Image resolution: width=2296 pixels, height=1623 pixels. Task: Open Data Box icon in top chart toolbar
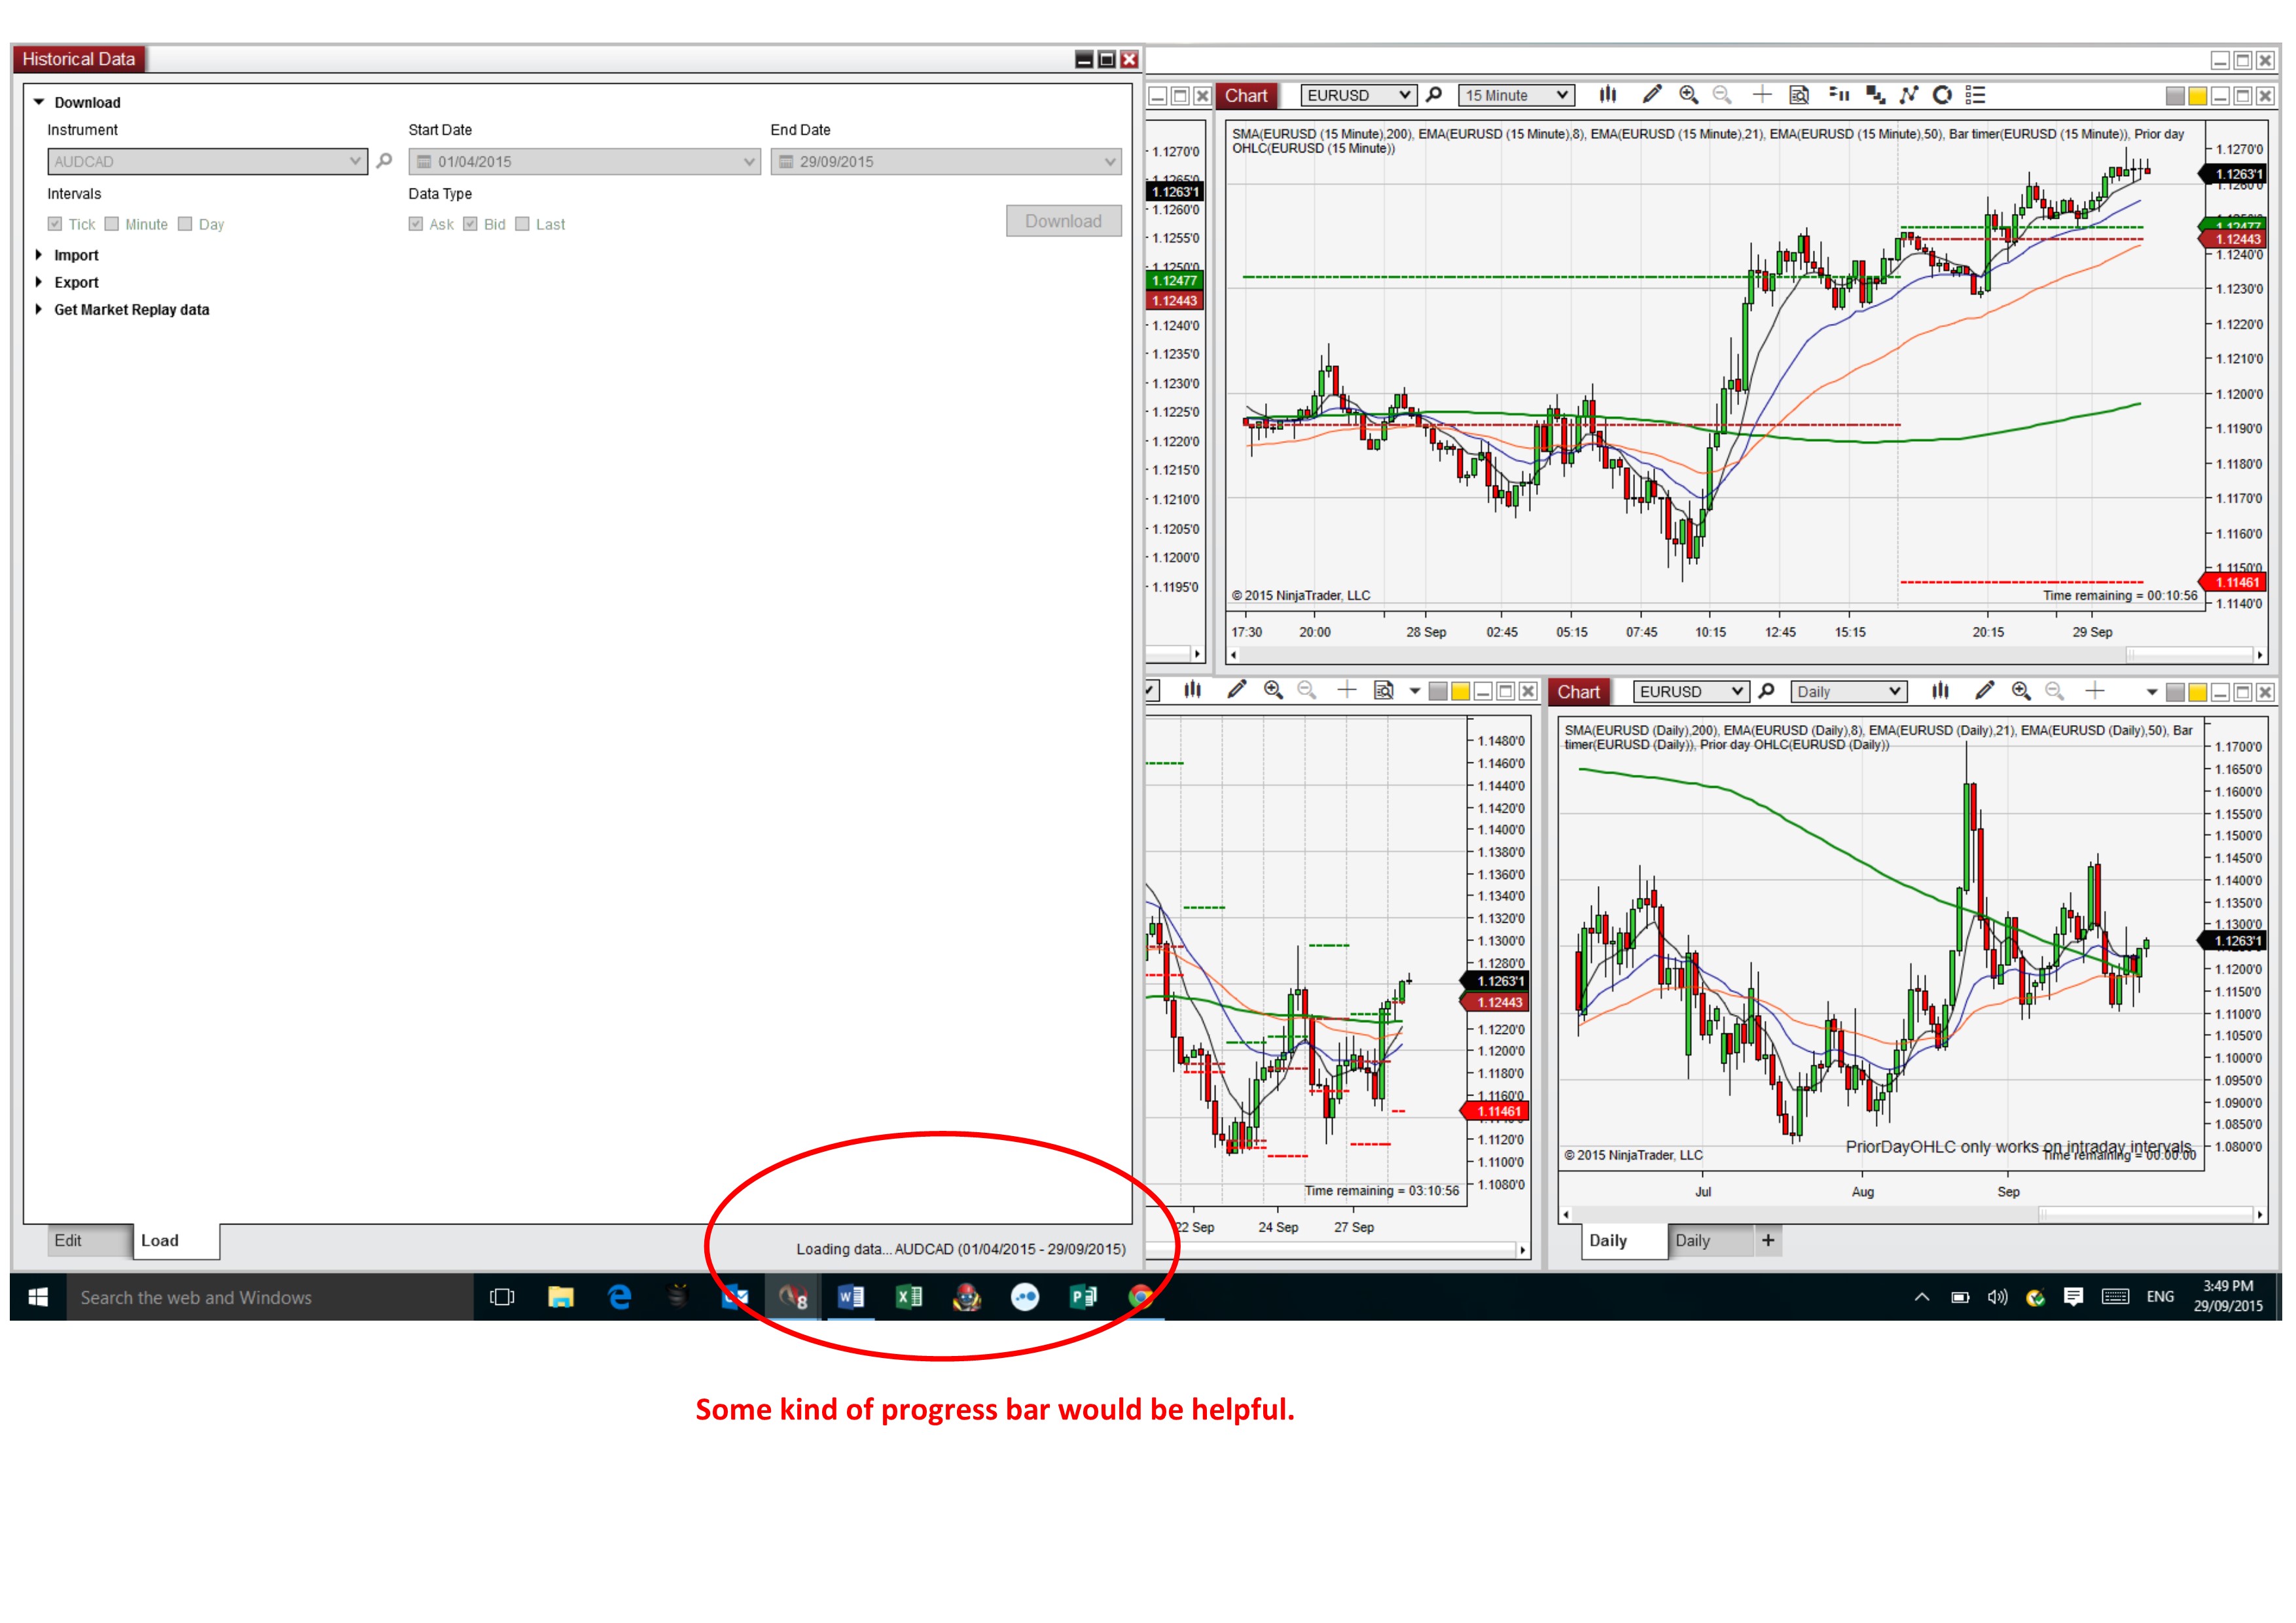point(1799,95)
